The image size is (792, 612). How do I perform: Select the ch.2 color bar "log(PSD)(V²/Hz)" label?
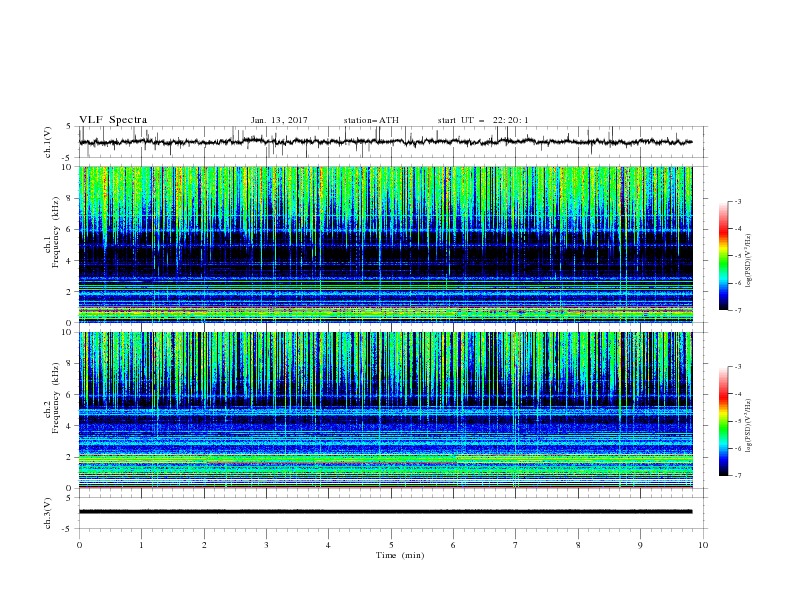(x=749, y=426)
